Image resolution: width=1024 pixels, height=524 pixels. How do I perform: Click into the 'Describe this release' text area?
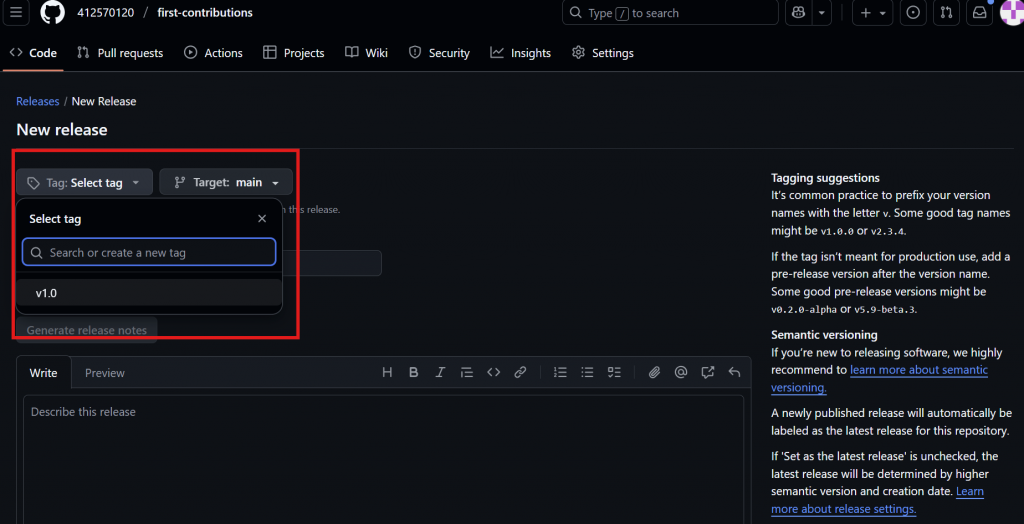point(383,459)
